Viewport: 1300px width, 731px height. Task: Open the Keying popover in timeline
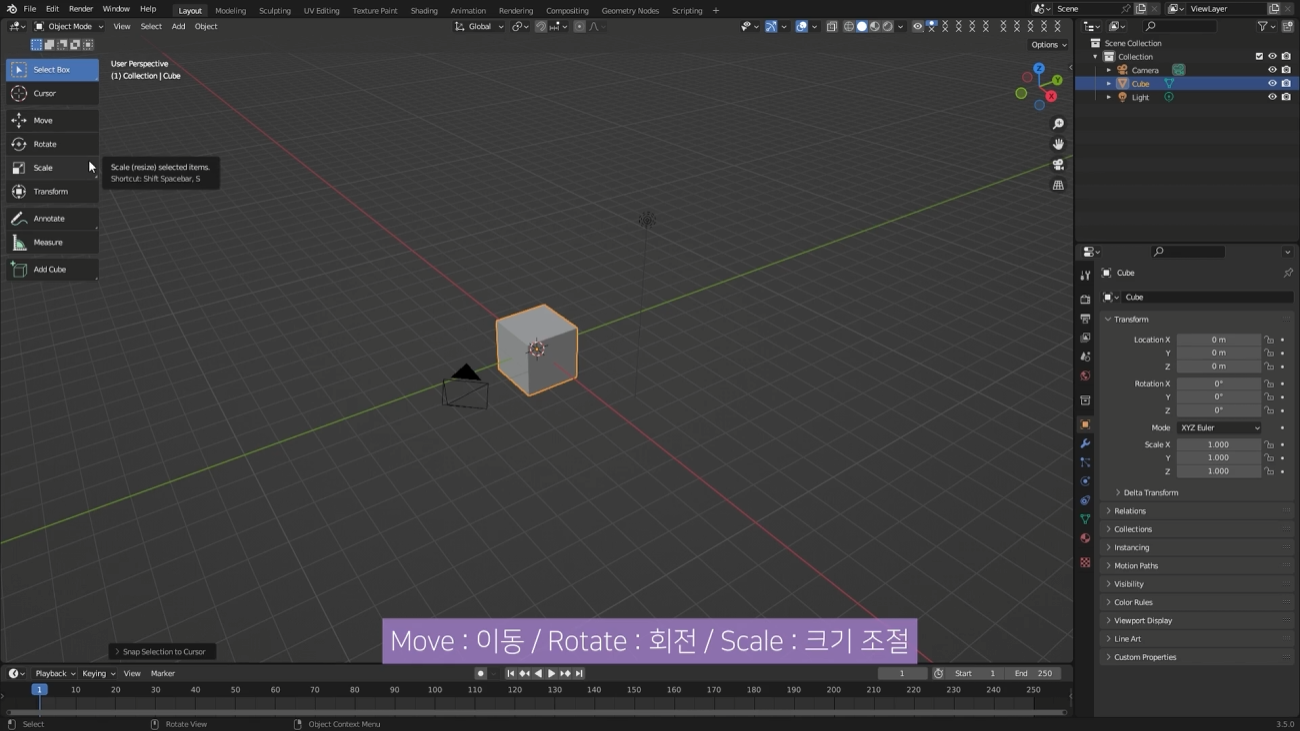pos(98,674)
